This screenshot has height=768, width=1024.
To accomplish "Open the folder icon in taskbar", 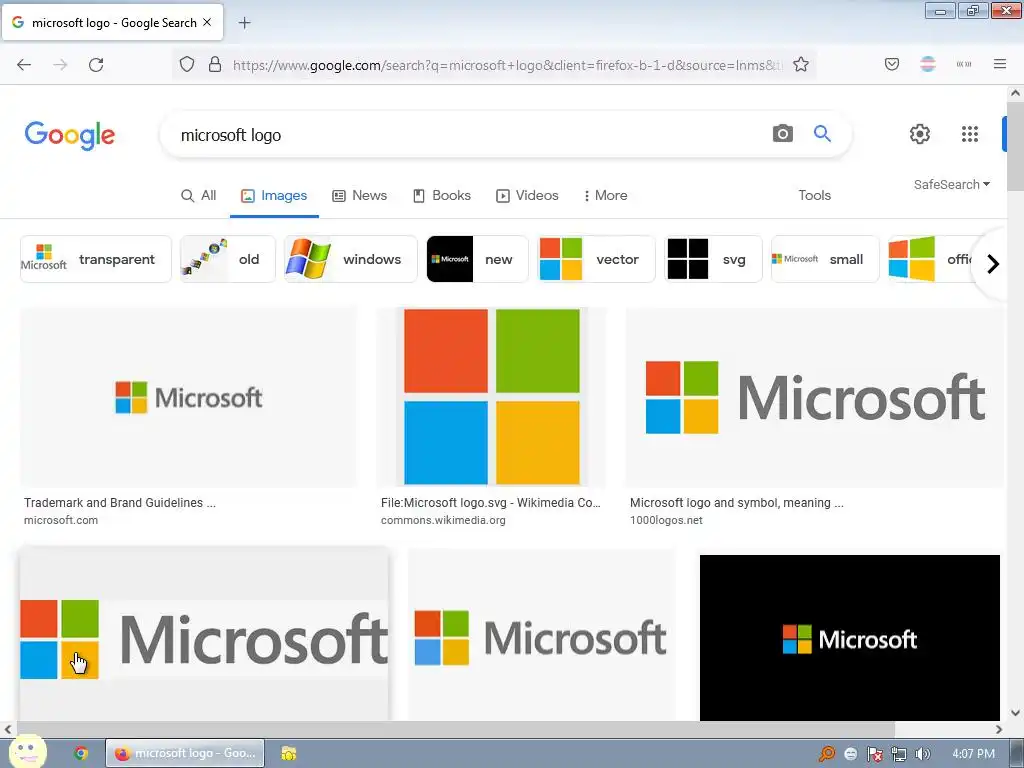I will pos(289,753).
